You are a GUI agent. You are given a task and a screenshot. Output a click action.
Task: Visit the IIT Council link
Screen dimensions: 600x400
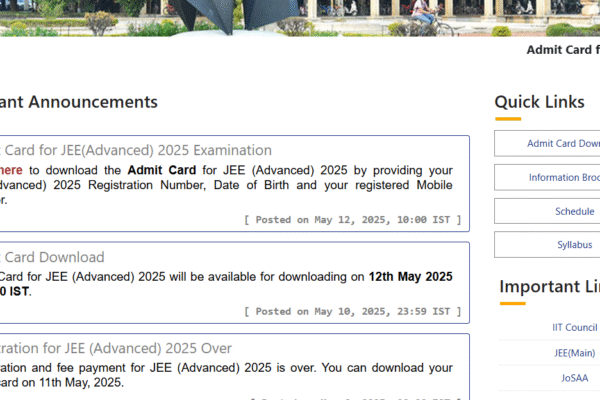click(574, 327)
